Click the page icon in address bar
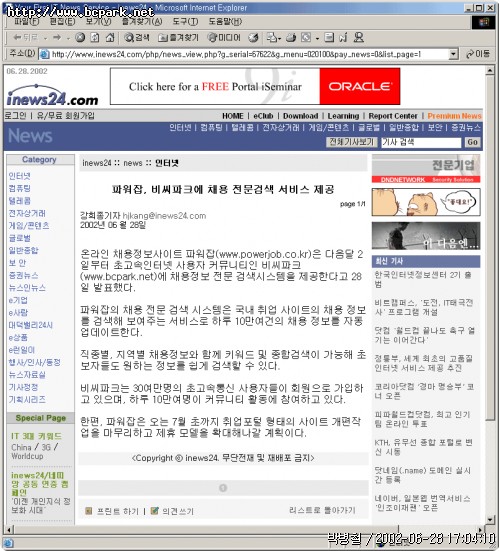Image resolution: width=500 pixels, height=551 pixels. pyautogui.click(x=44, y=54)
